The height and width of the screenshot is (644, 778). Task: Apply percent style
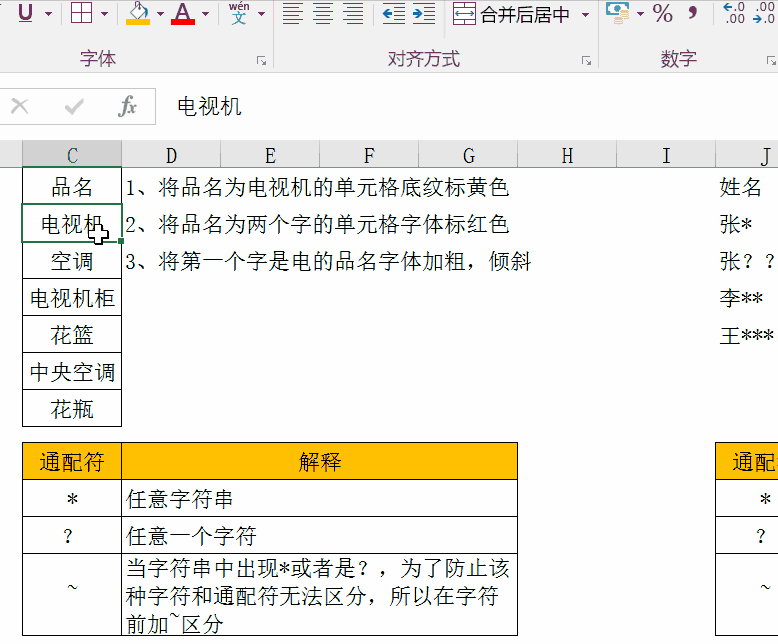[x=663, y=13]
